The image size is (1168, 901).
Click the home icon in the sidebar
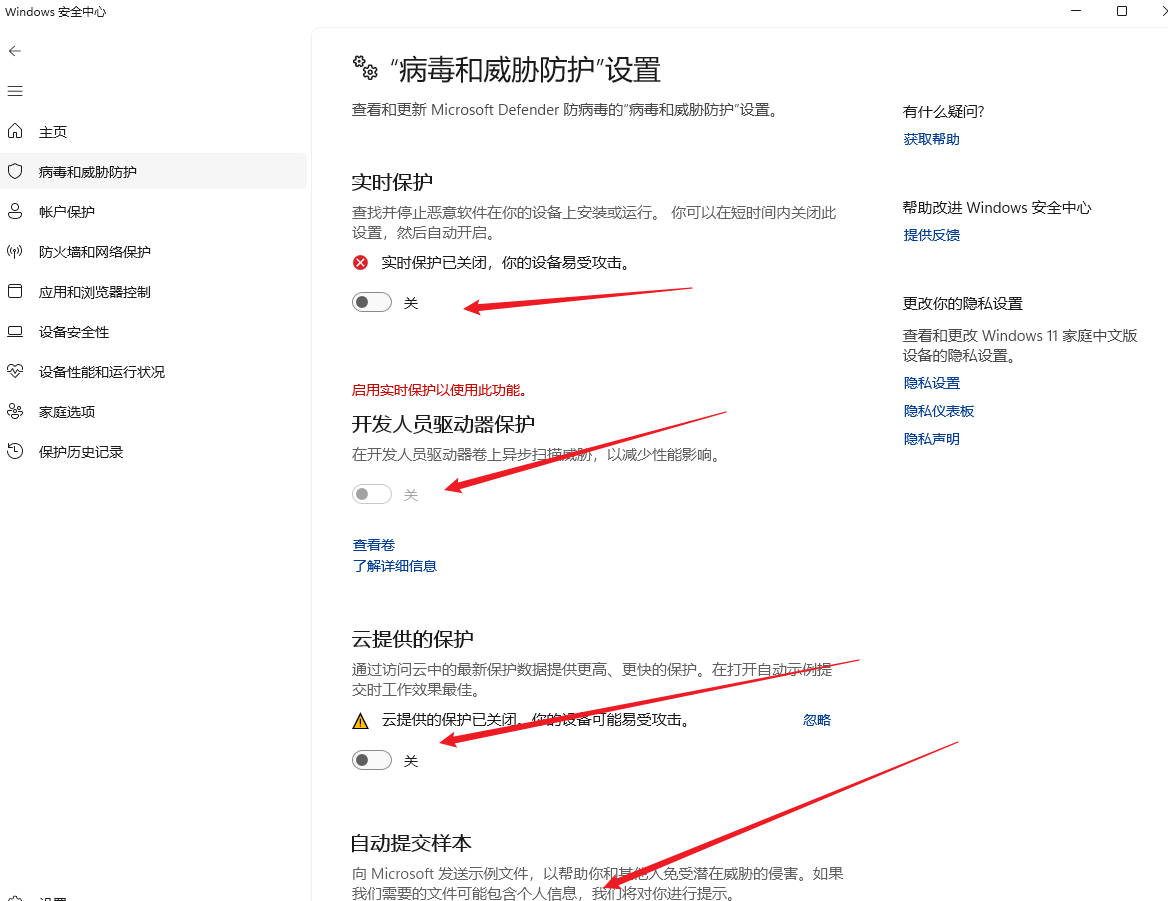tap(15, 131)
